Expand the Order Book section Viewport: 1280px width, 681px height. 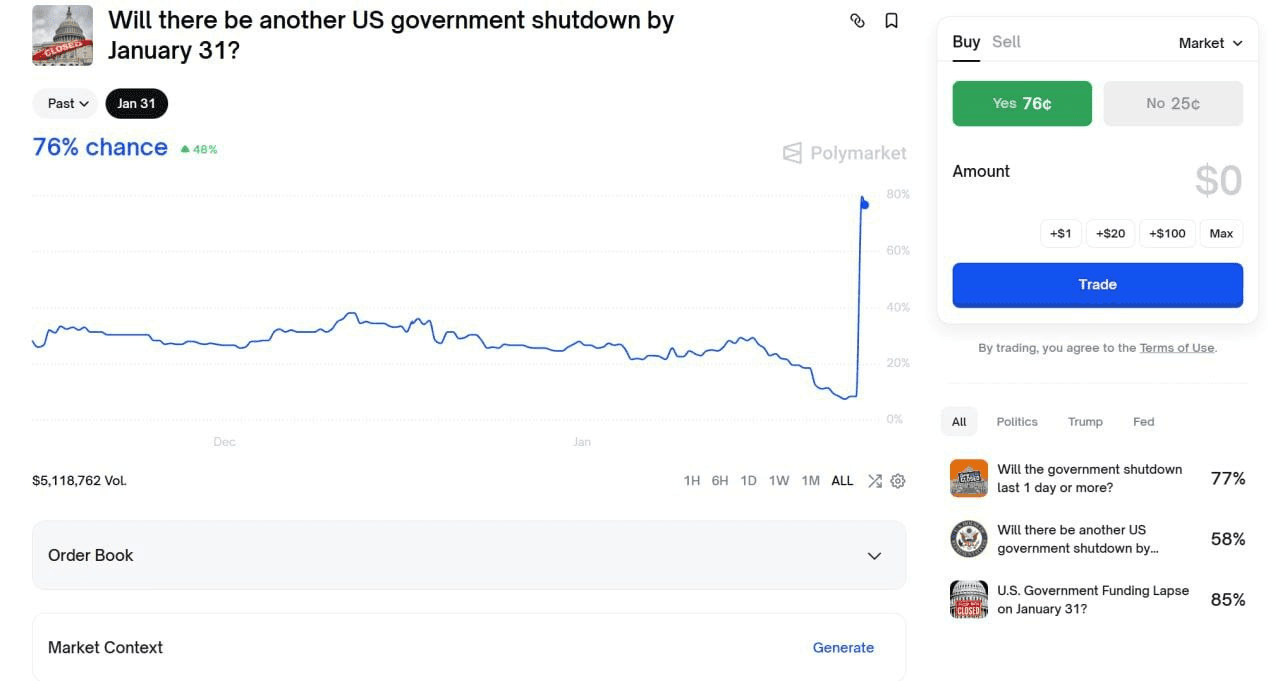468,555
